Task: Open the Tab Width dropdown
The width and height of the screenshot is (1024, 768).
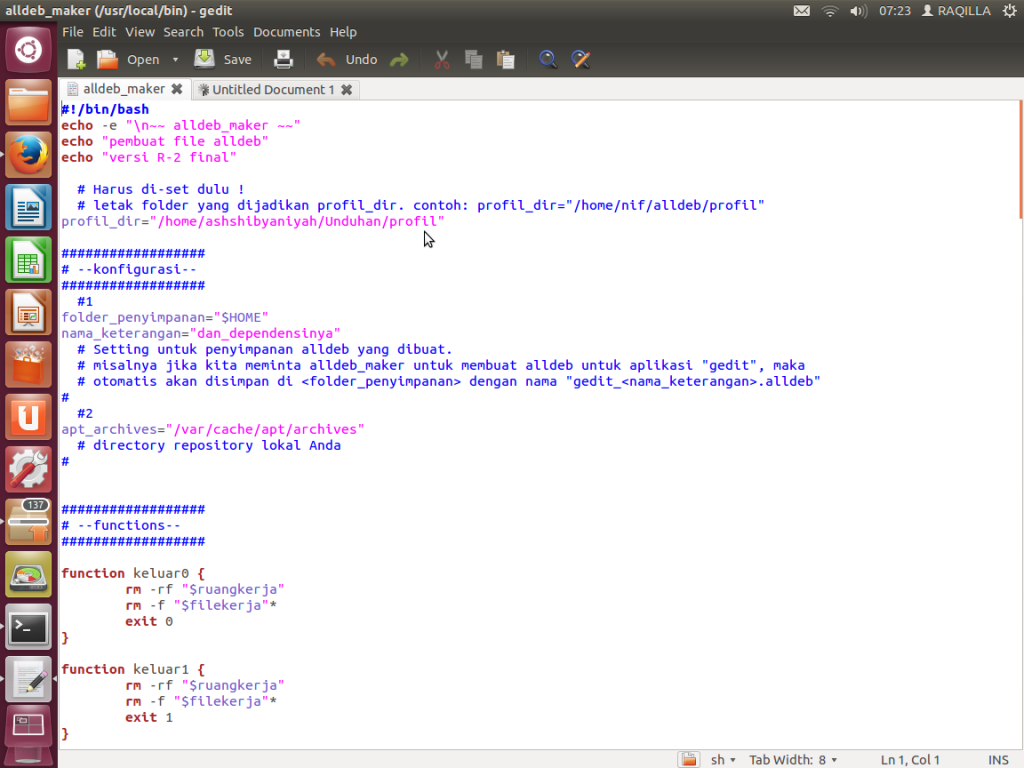Action: tap(793, 760)
